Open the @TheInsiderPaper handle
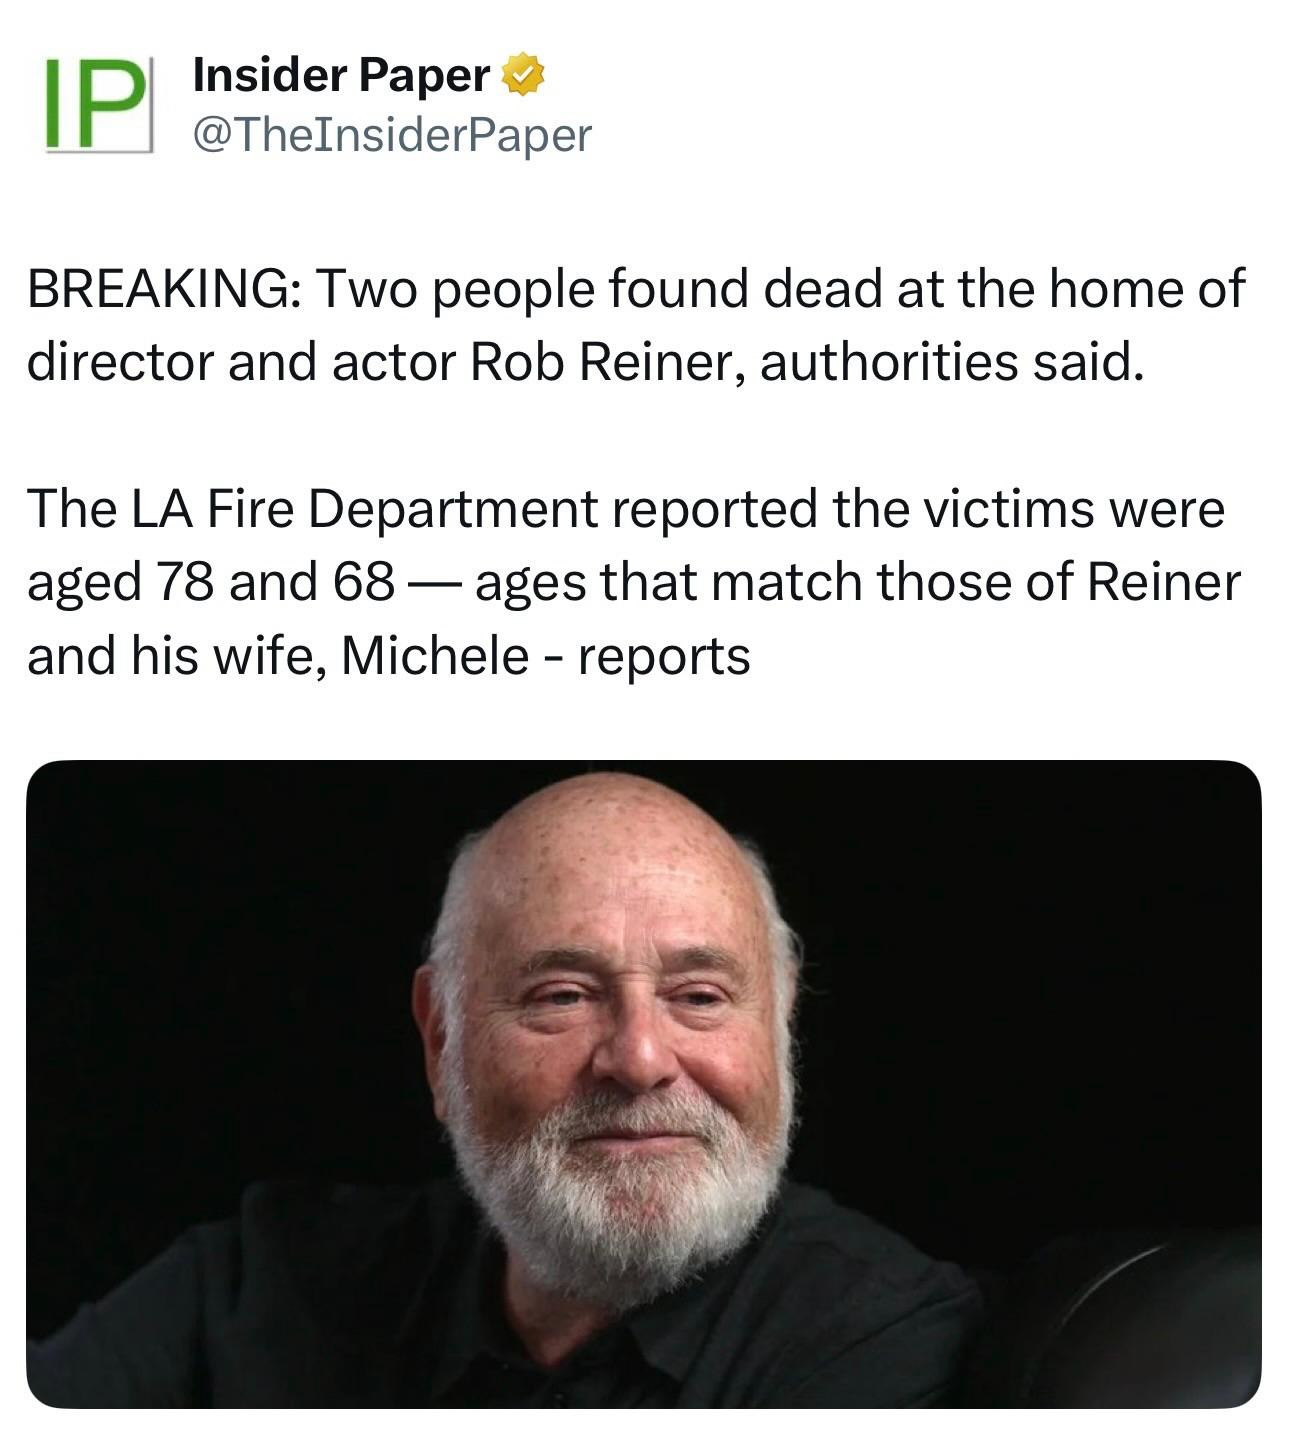Screen dimensions: 1289x1447 (391, 135)
